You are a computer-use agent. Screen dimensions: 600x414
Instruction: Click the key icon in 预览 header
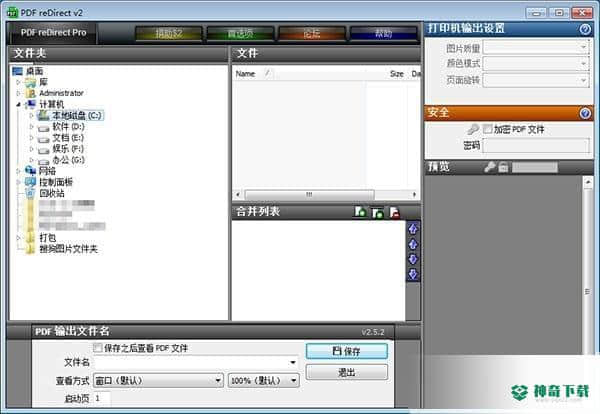click(489, 167)
